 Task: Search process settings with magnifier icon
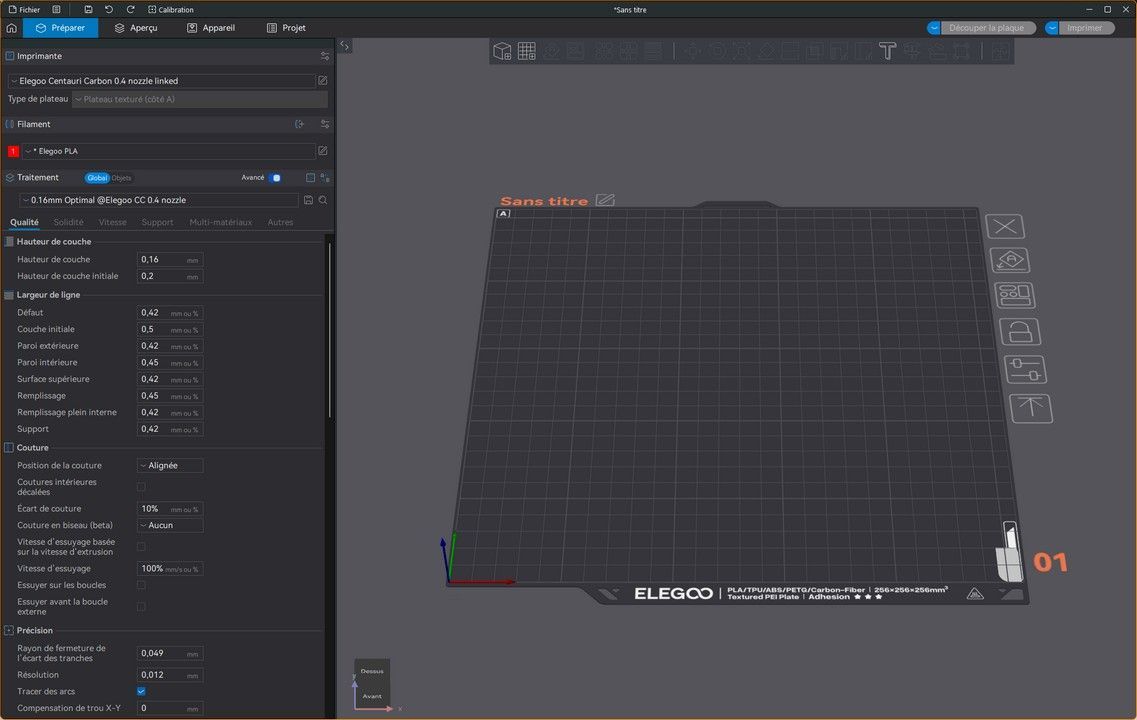pyautogui.click(x=323, y=200)
